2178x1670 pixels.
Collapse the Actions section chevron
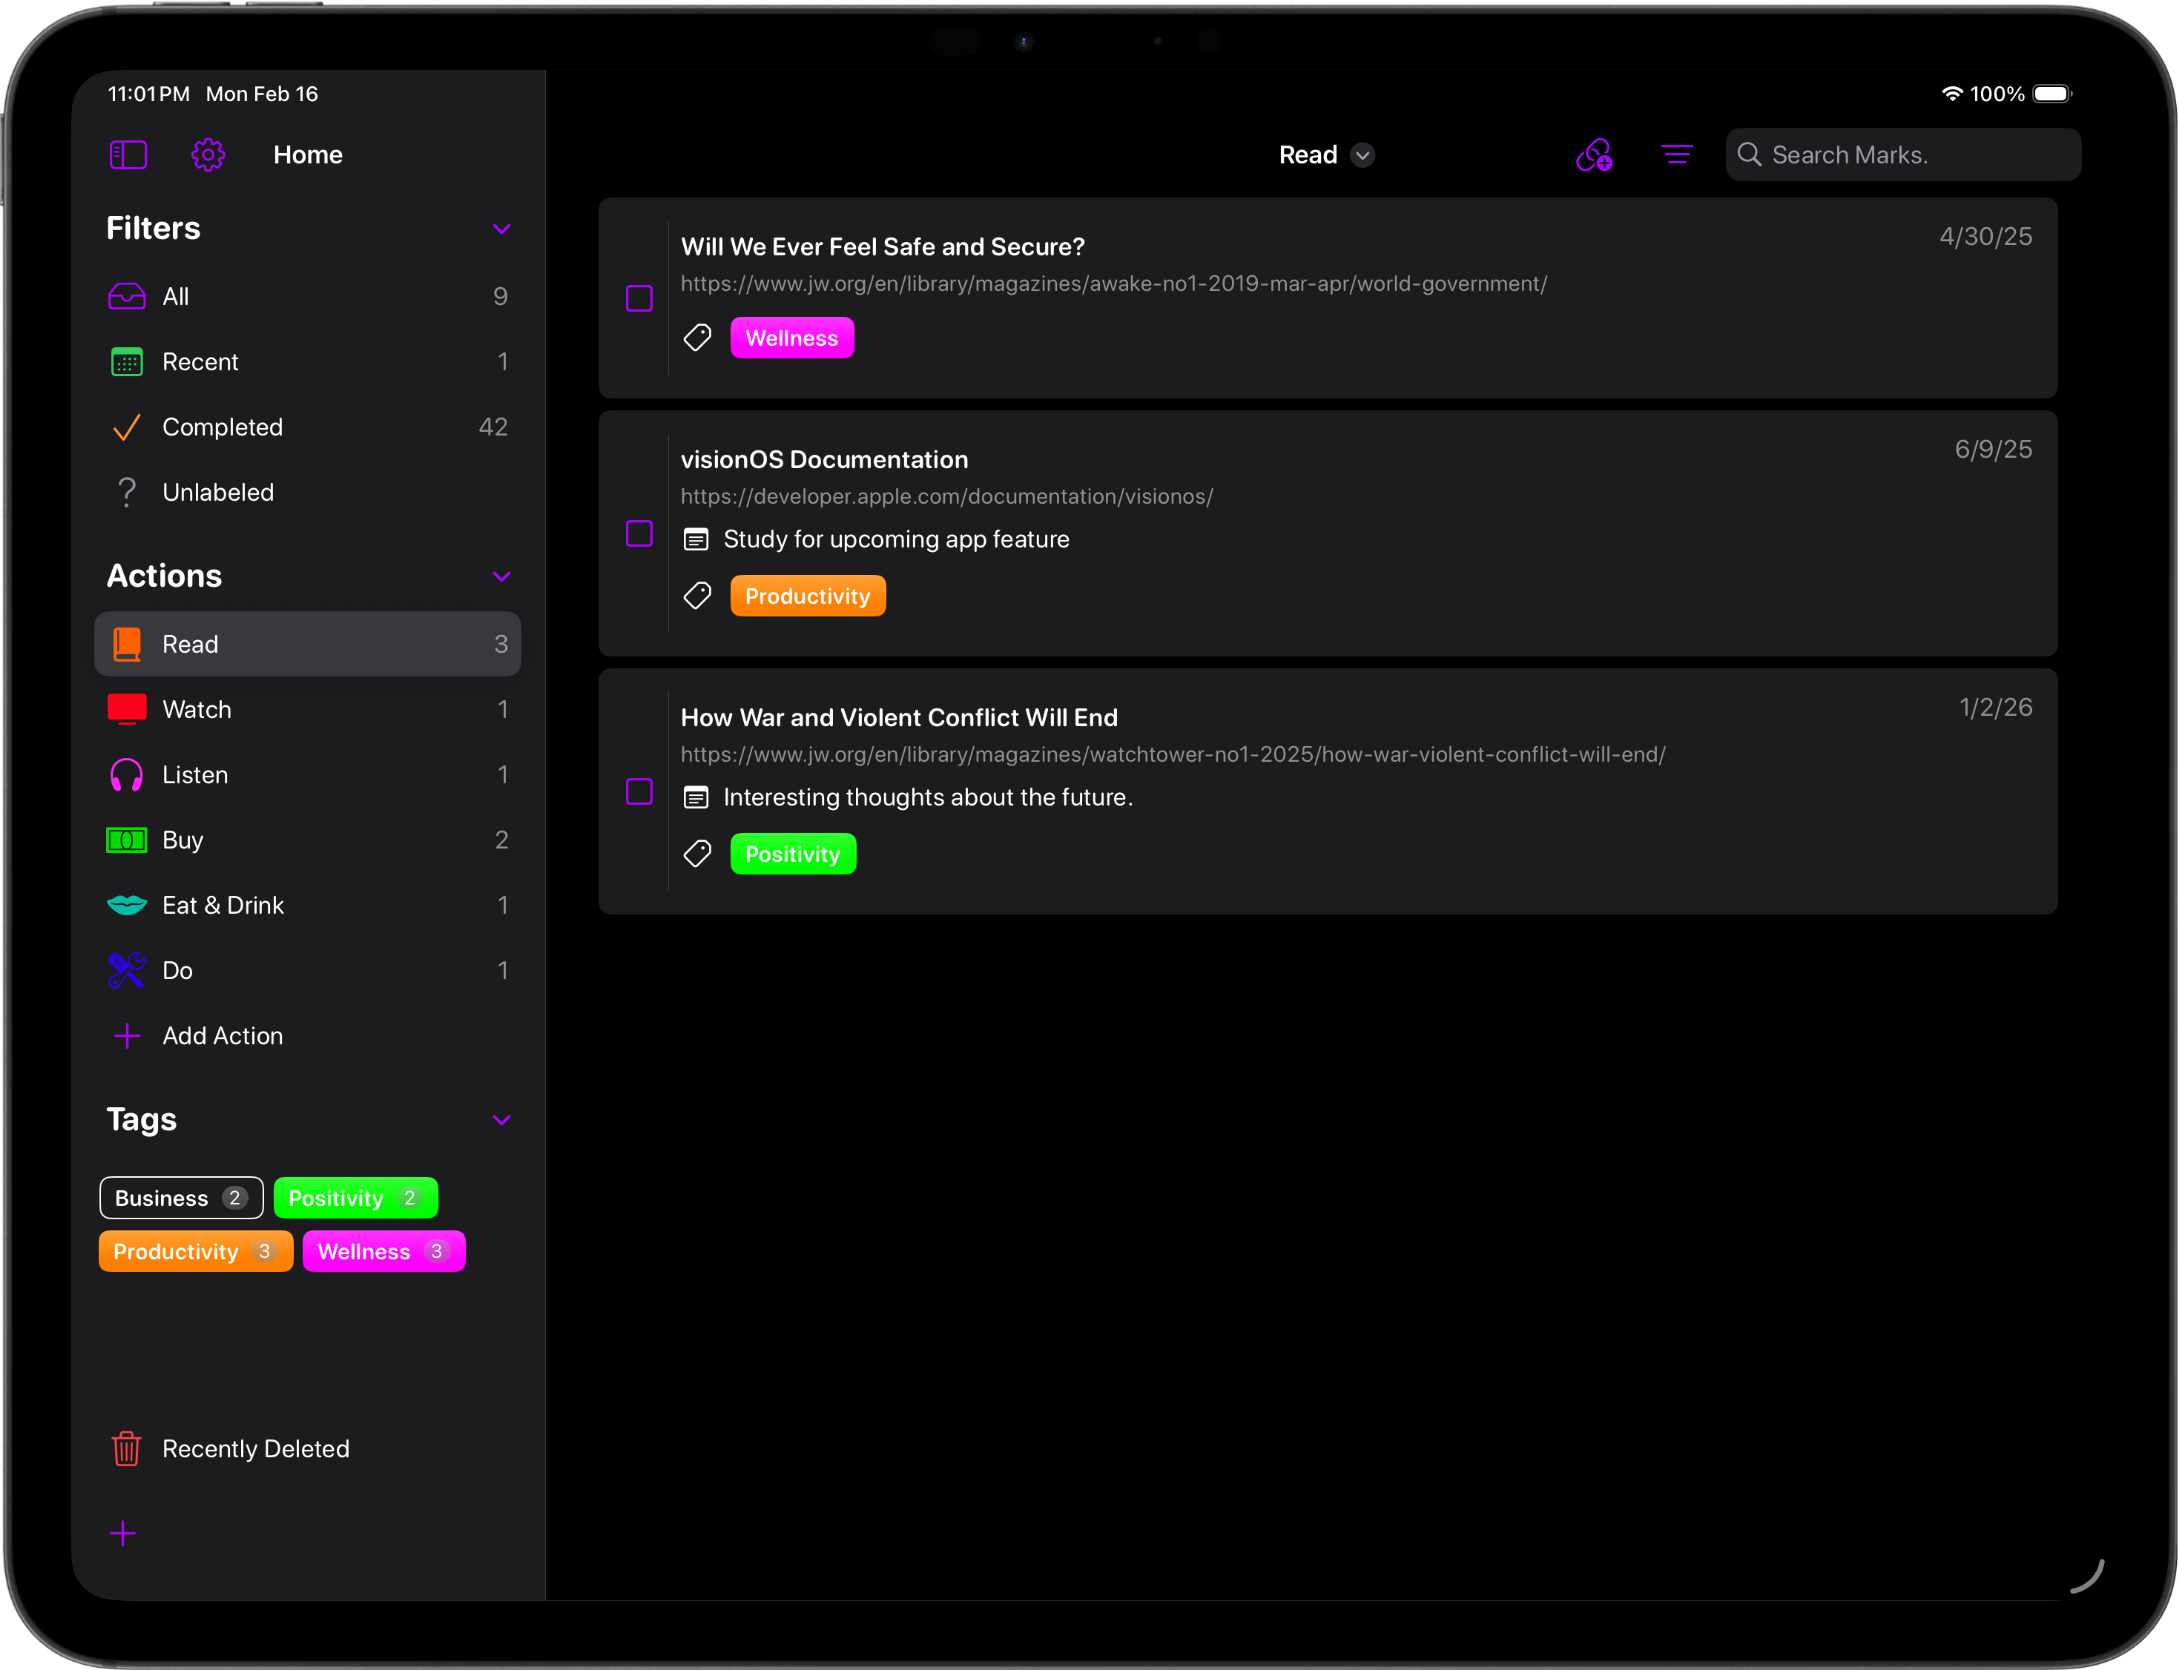click(x=502, y=577)
